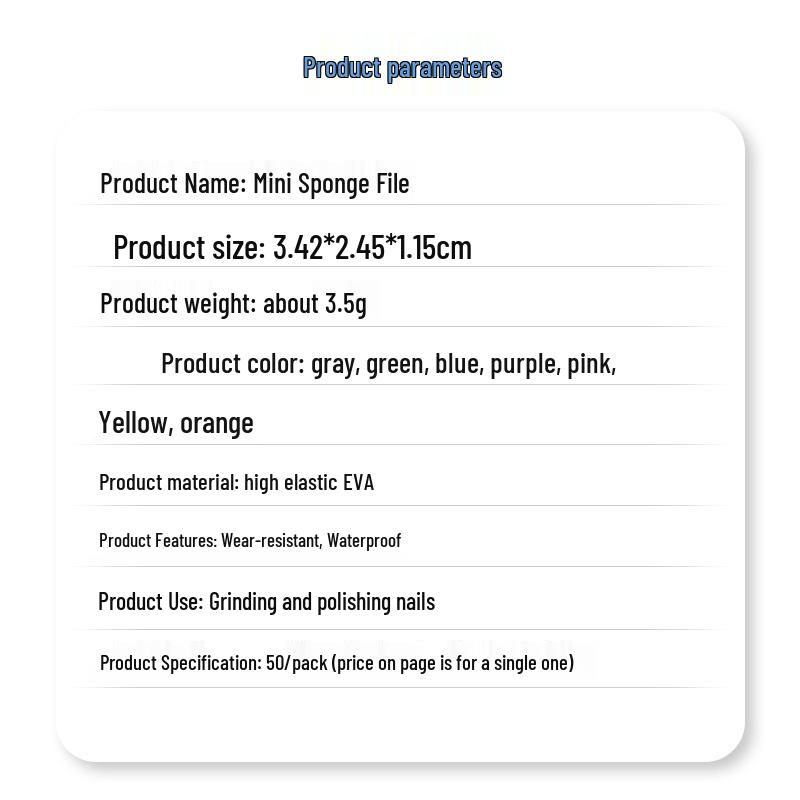
Task: Click the "Wear-resistant" feature text
Action: click(271, 540)
